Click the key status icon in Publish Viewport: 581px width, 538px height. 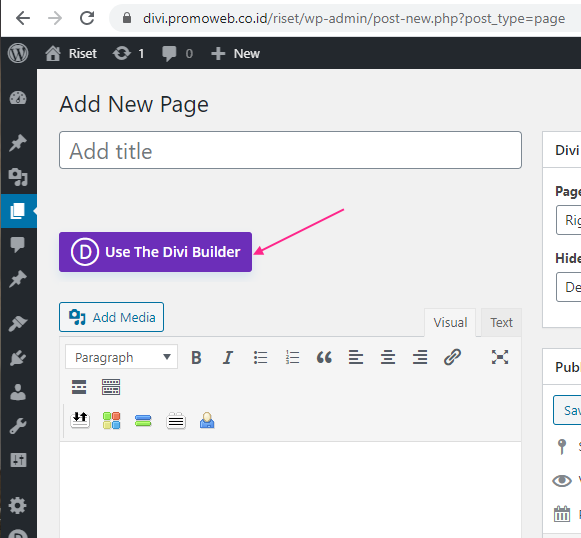click(x=562, y=446)
